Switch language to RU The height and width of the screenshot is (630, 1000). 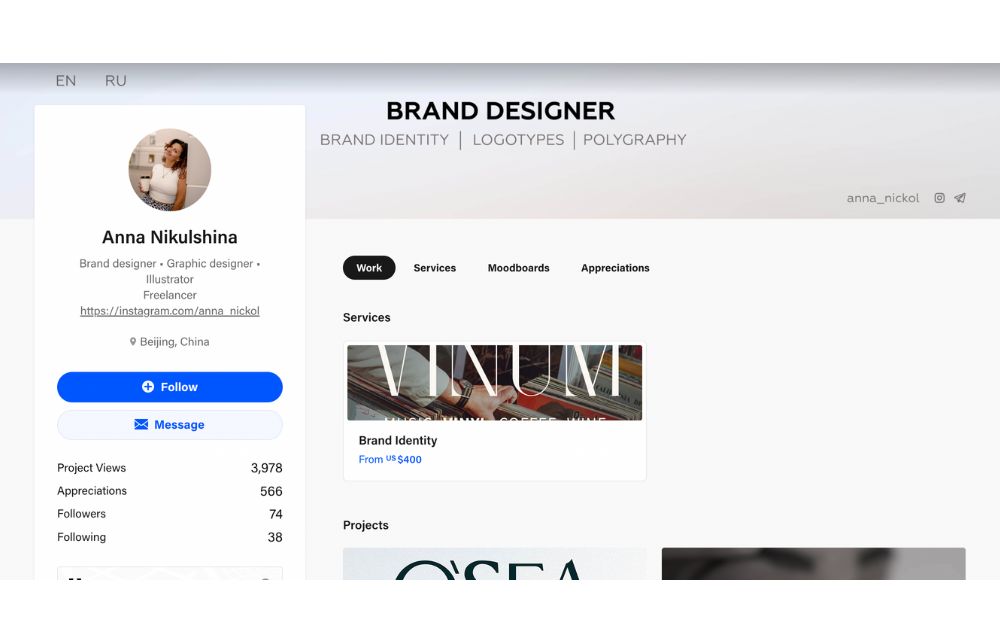coord(115,81)
